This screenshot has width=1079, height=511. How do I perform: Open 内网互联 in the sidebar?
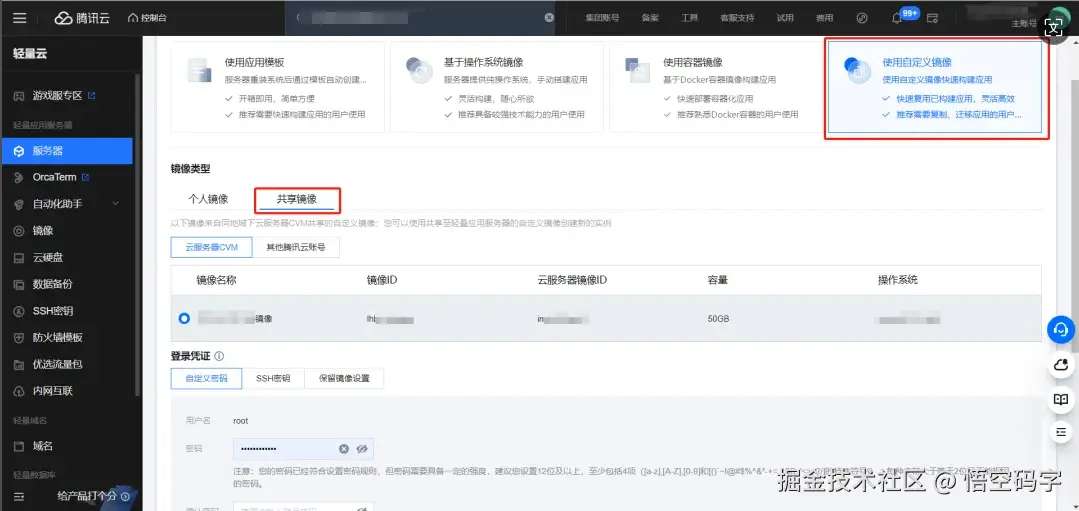pos(52,391)
